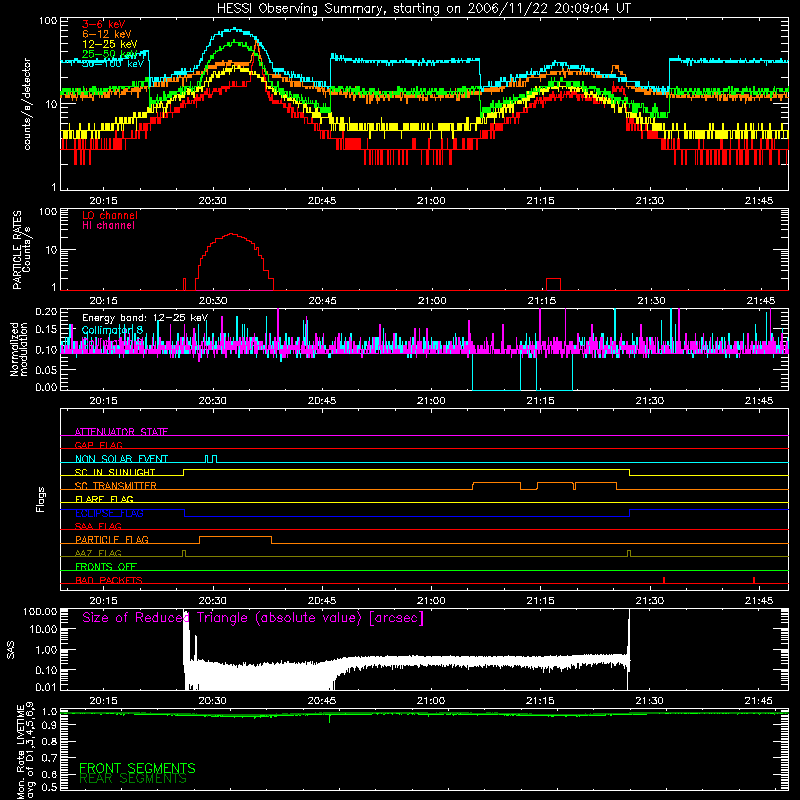Click '21:30' tick under the modulation panel
Image resolution: width=800 pixels, height=800 pixels.
[649, 401]
